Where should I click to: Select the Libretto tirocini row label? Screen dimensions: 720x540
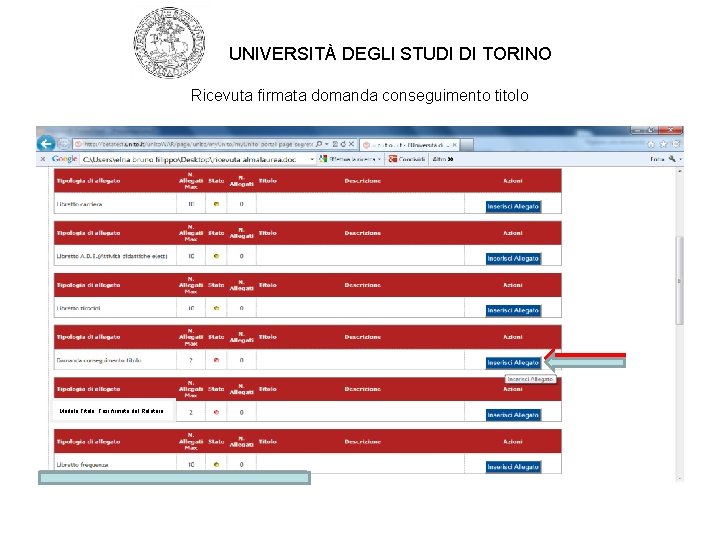pos(78,309)
